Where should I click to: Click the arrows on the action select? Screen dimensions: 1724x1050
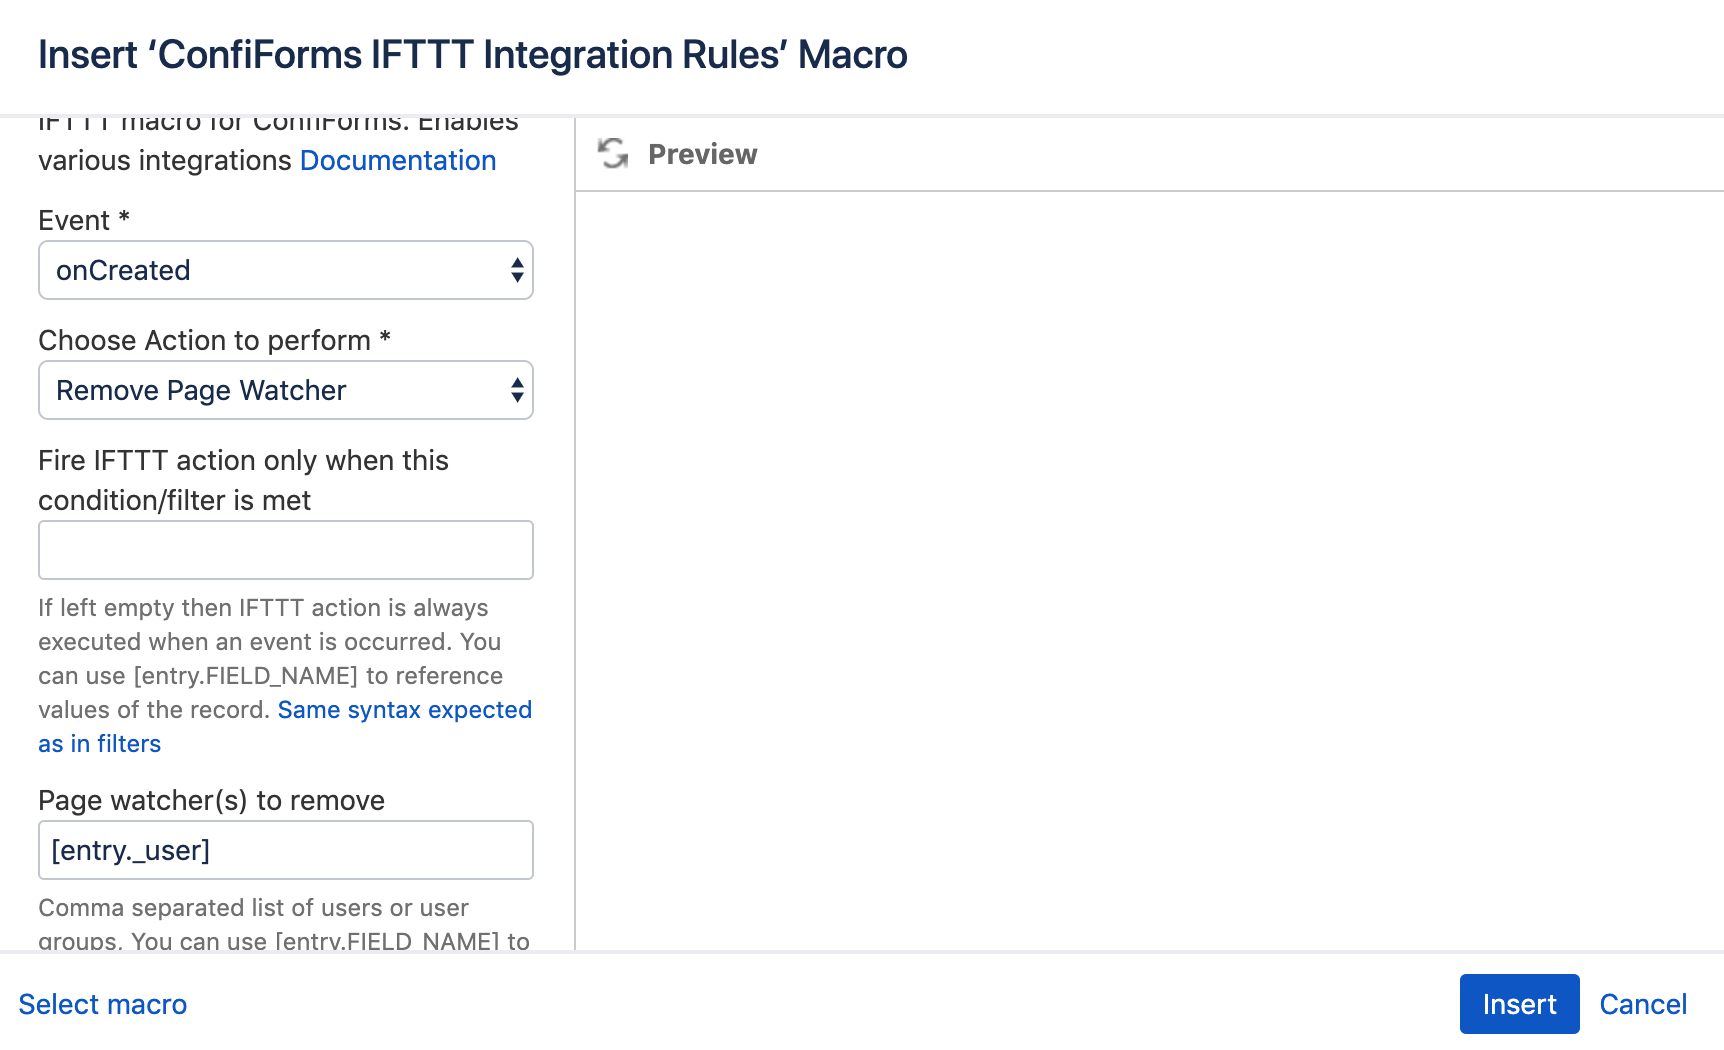click(x=517, y=390)
